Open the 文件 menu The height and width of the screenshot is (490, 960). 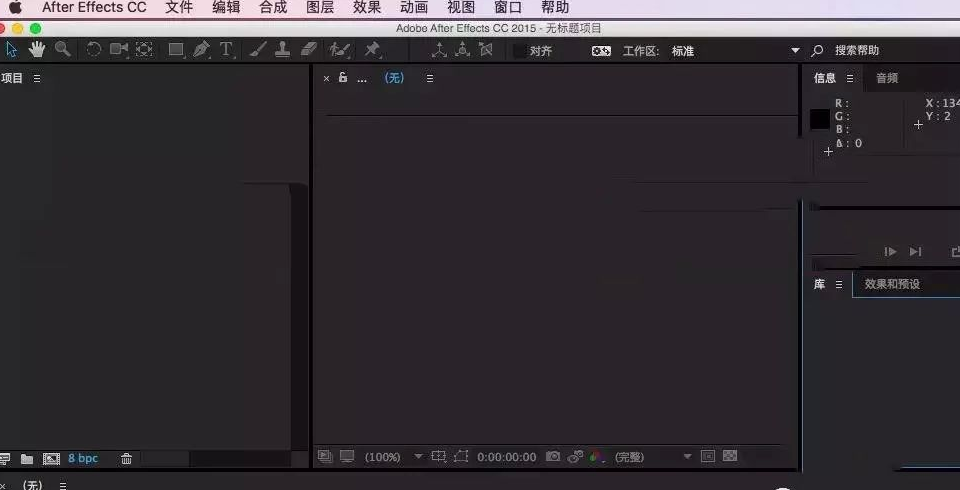tap(179, 8)
